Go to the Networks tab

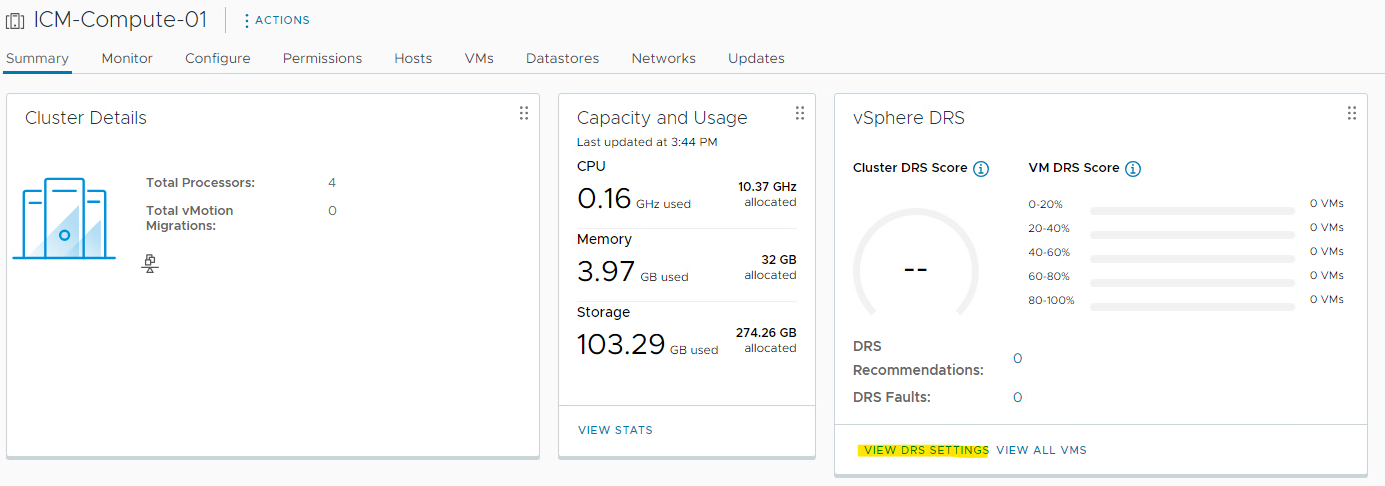pyautogui.click(x=663, y=58)
